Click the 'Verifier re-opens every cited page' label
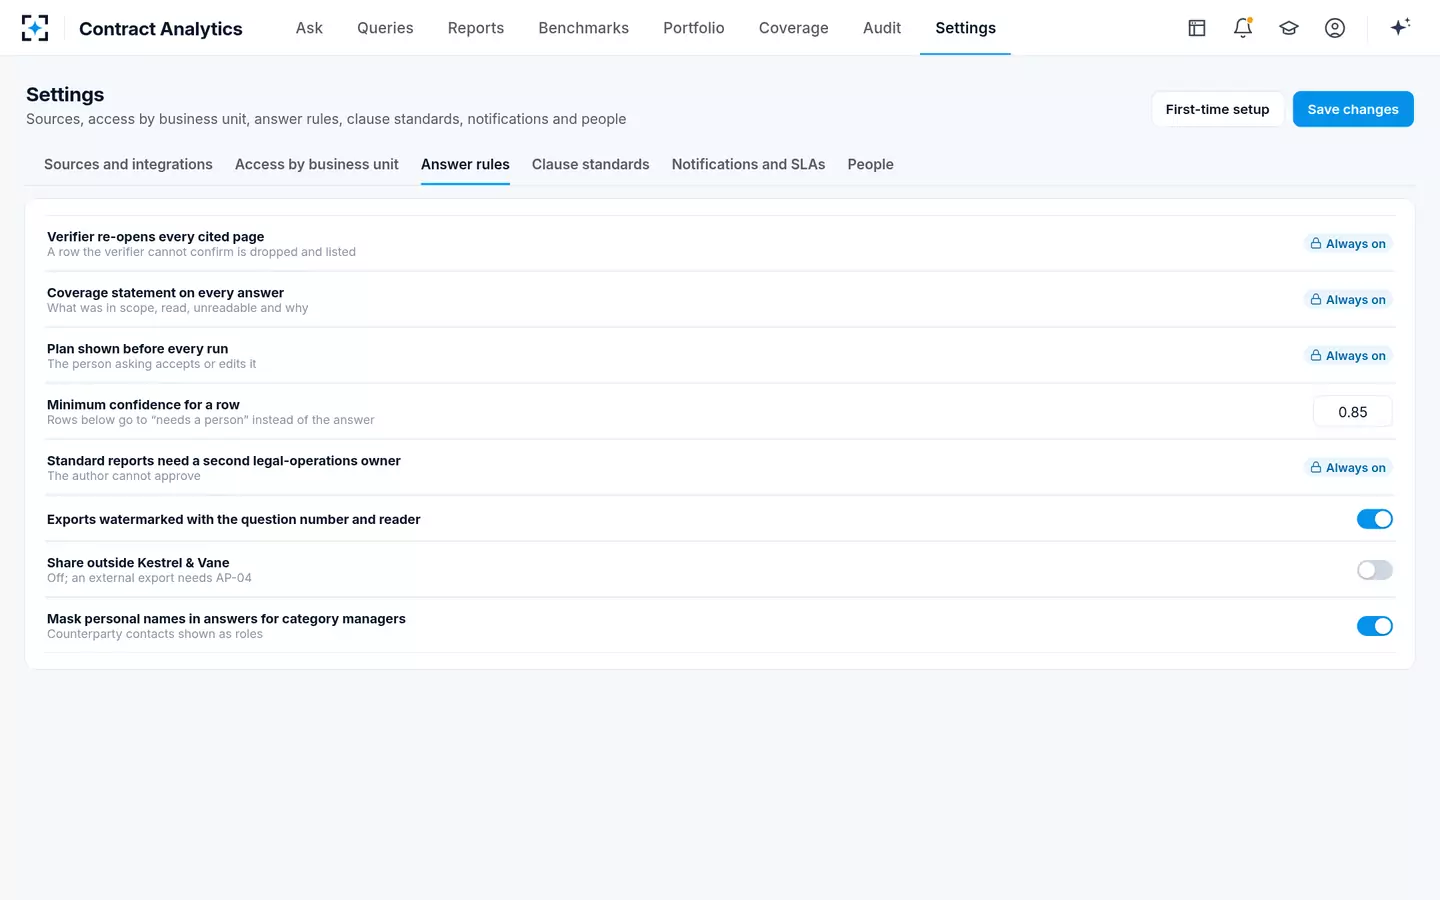The height and width of the screenshot is (900, 1440). (x=156, y=237)
